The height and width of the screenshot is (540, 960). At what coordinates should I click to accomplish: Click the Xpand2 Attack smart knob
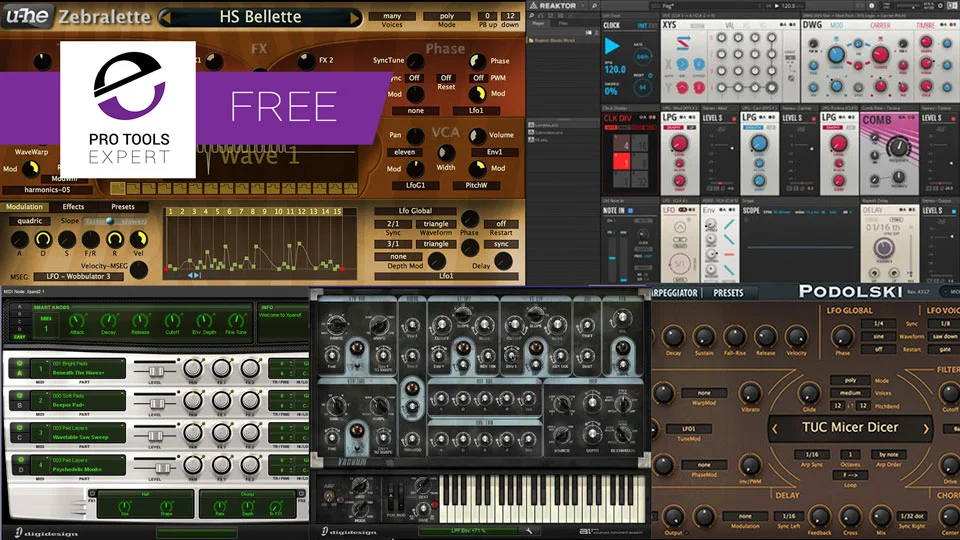77,320
